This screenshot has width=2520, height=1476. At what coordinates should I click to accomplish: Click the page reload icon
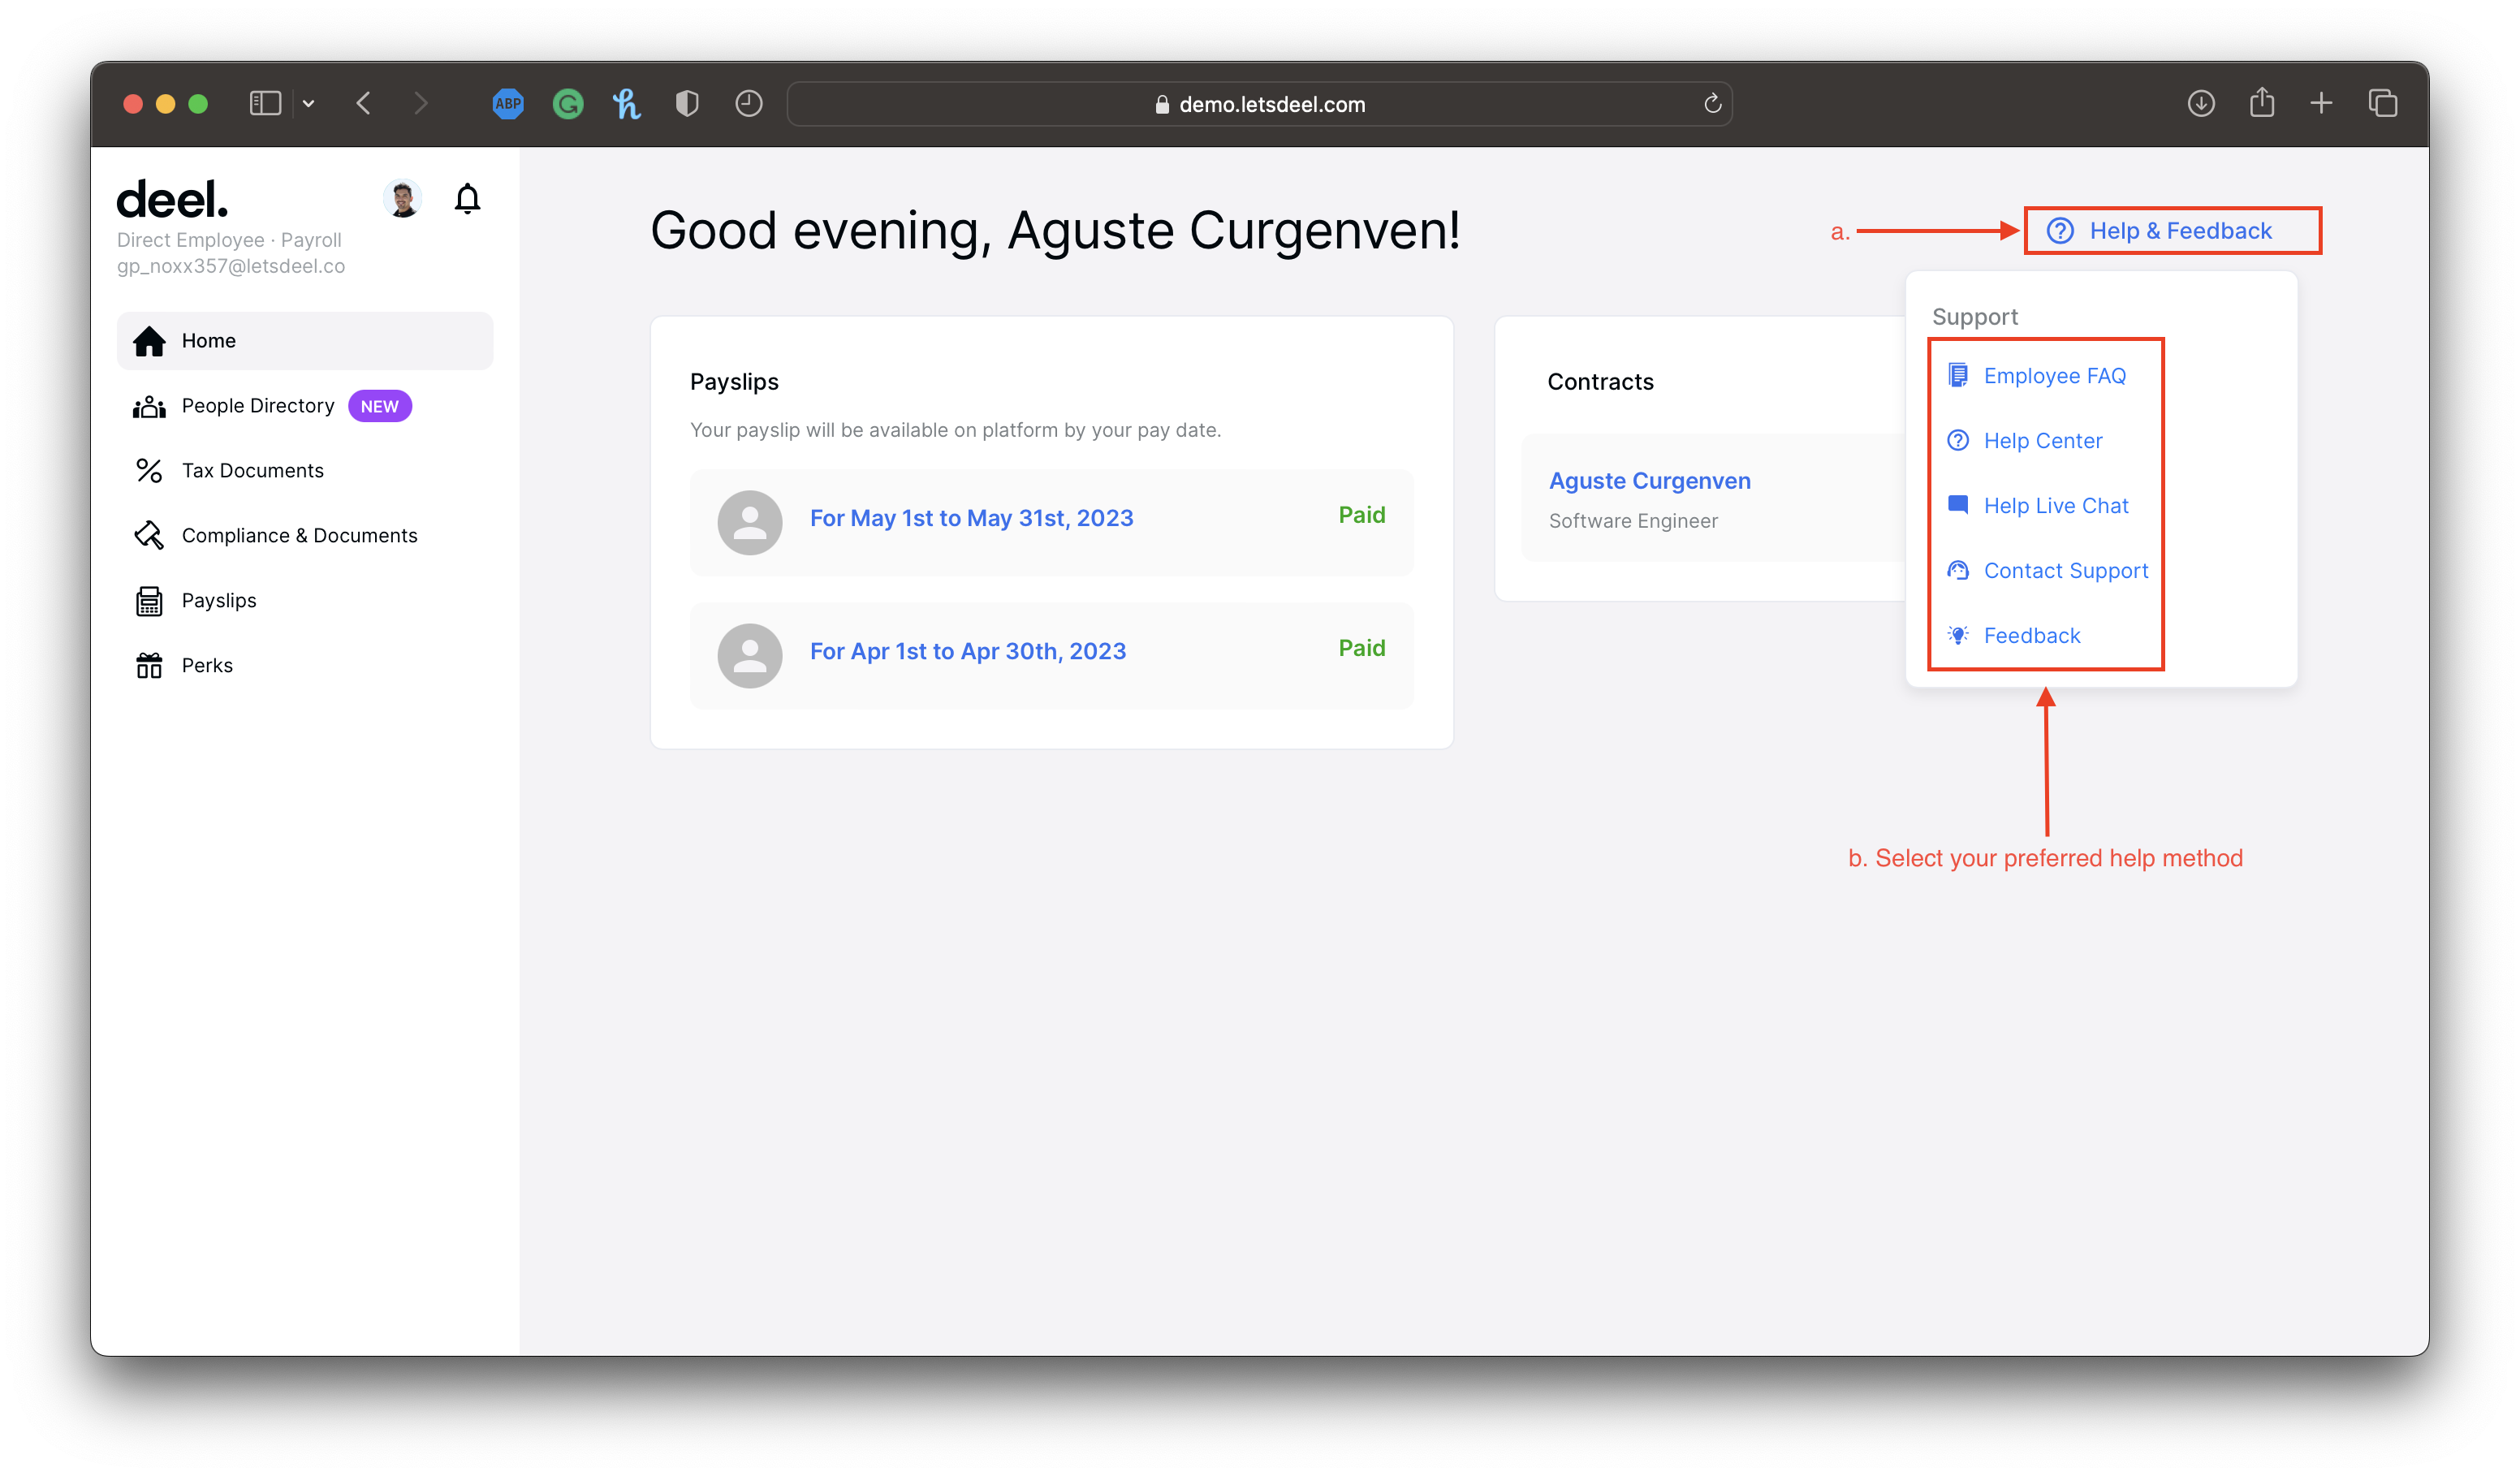1712,103
